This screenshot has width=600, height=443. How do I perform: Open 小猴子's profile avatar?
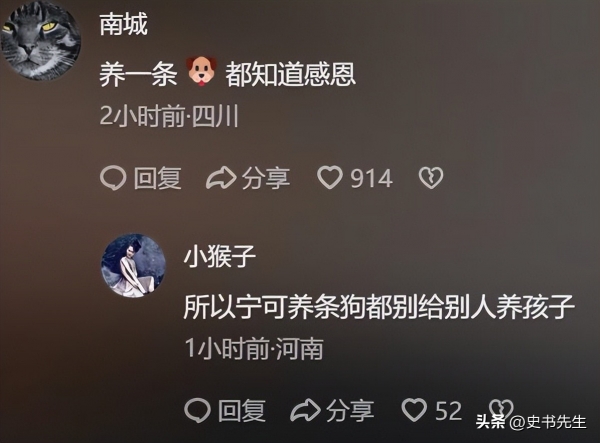click(x=133, y=265)
